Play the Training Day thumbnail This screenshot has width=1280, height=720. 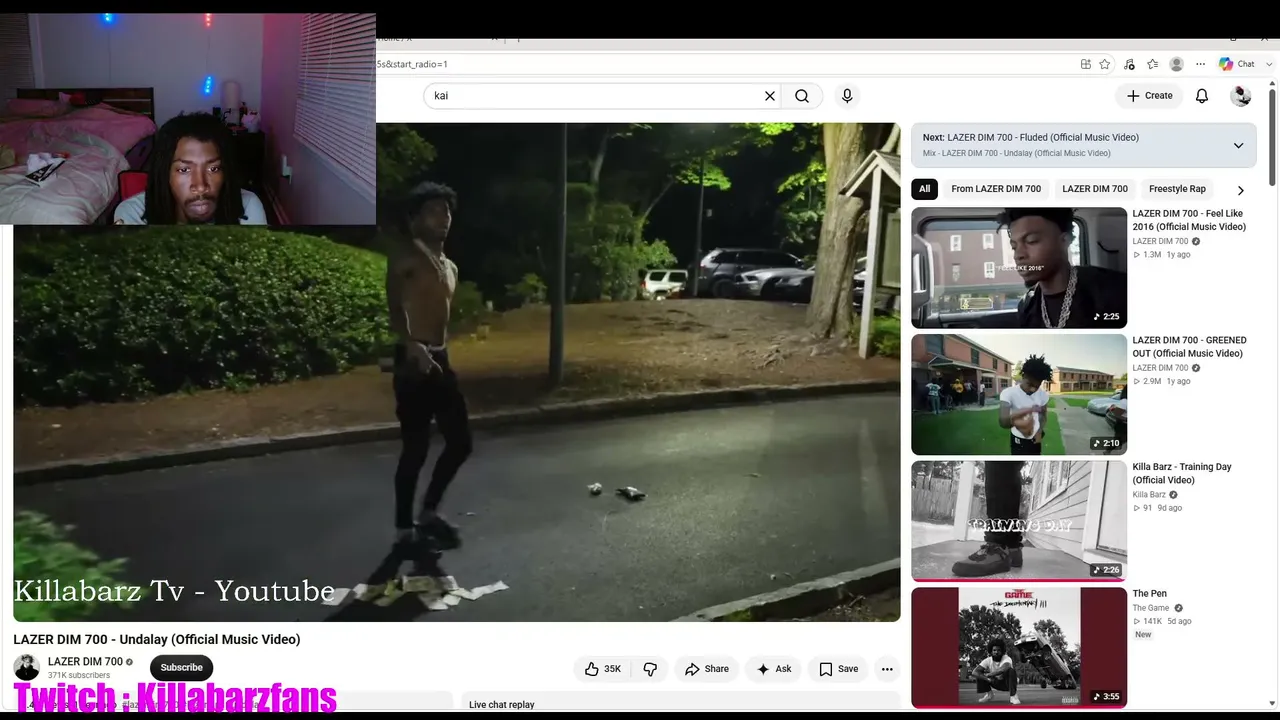pos(1019,520)
